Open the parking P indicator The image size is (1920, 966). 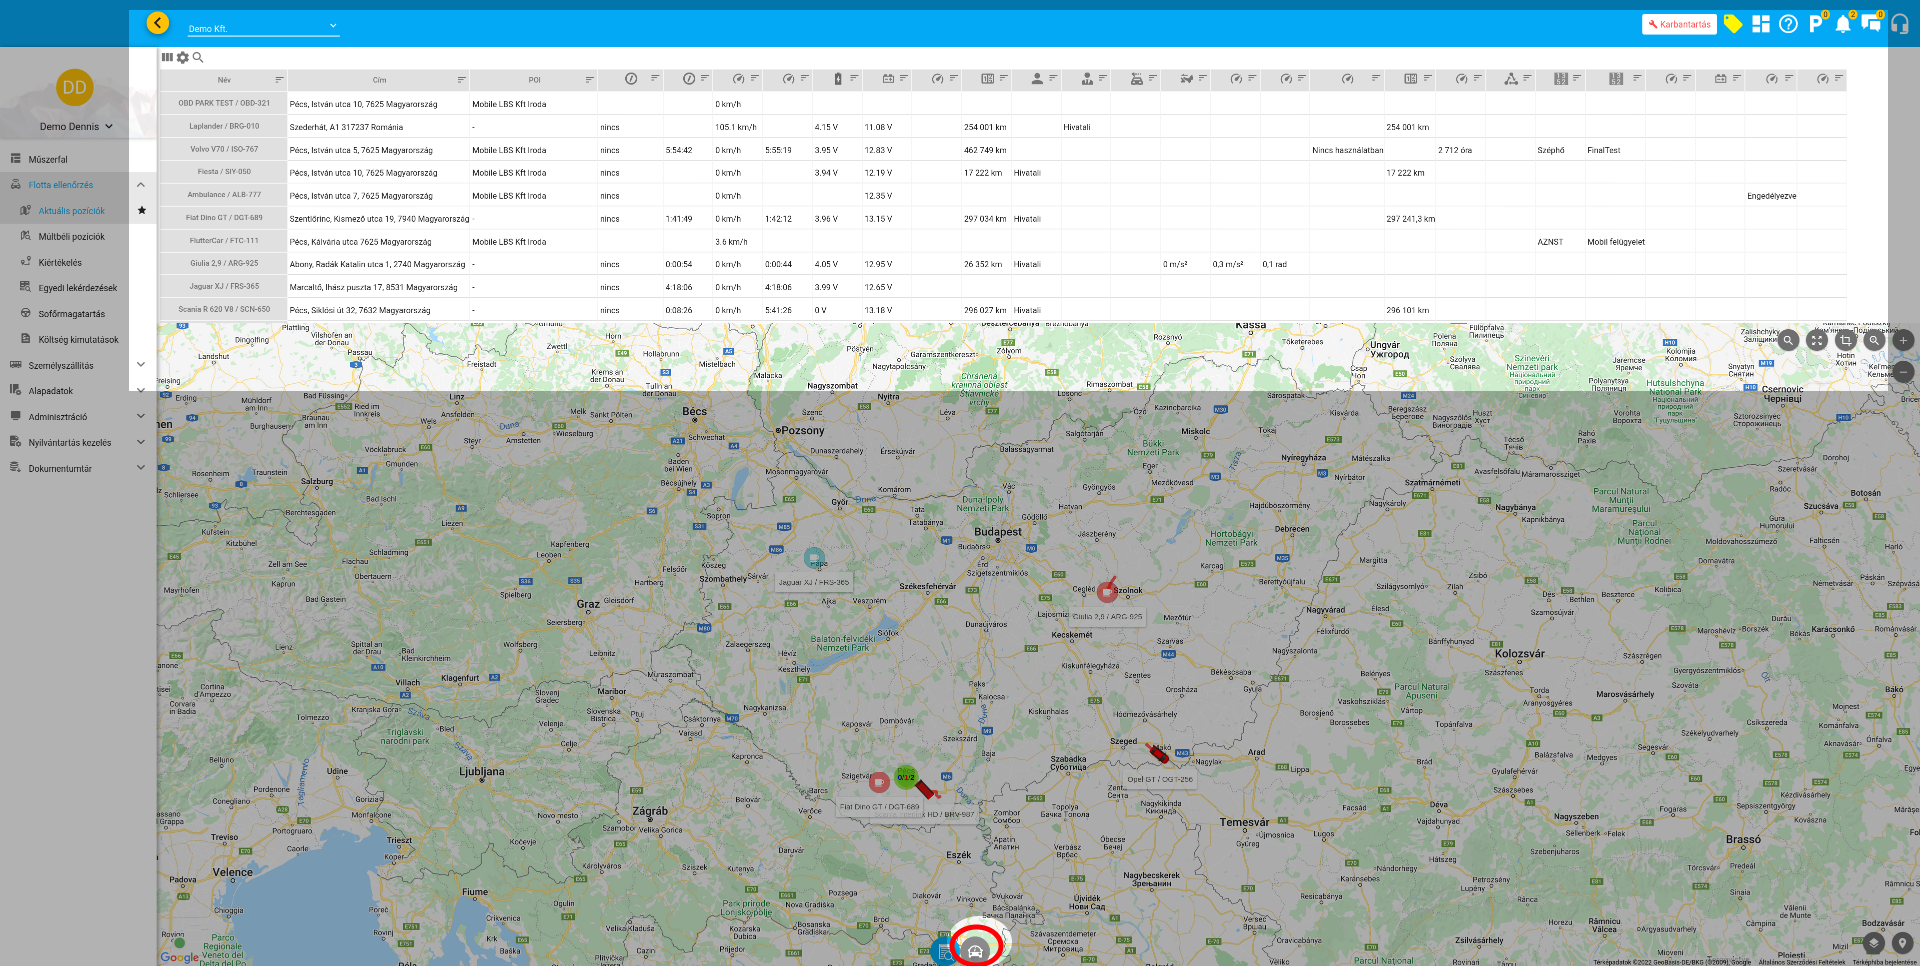[x=1815, y=24]
